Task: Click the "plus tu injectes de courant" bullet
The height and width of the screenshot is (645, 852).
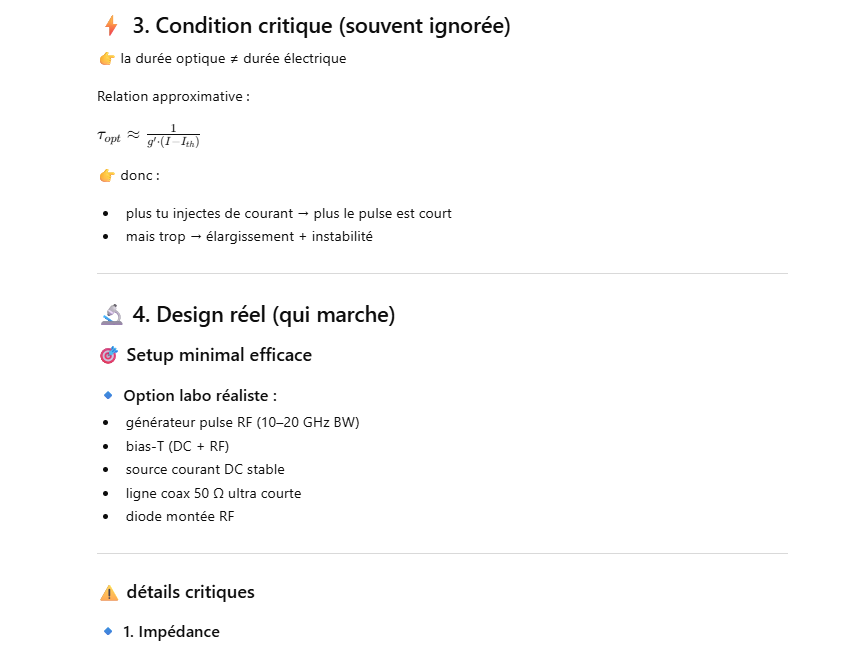Action: (288, 213)
